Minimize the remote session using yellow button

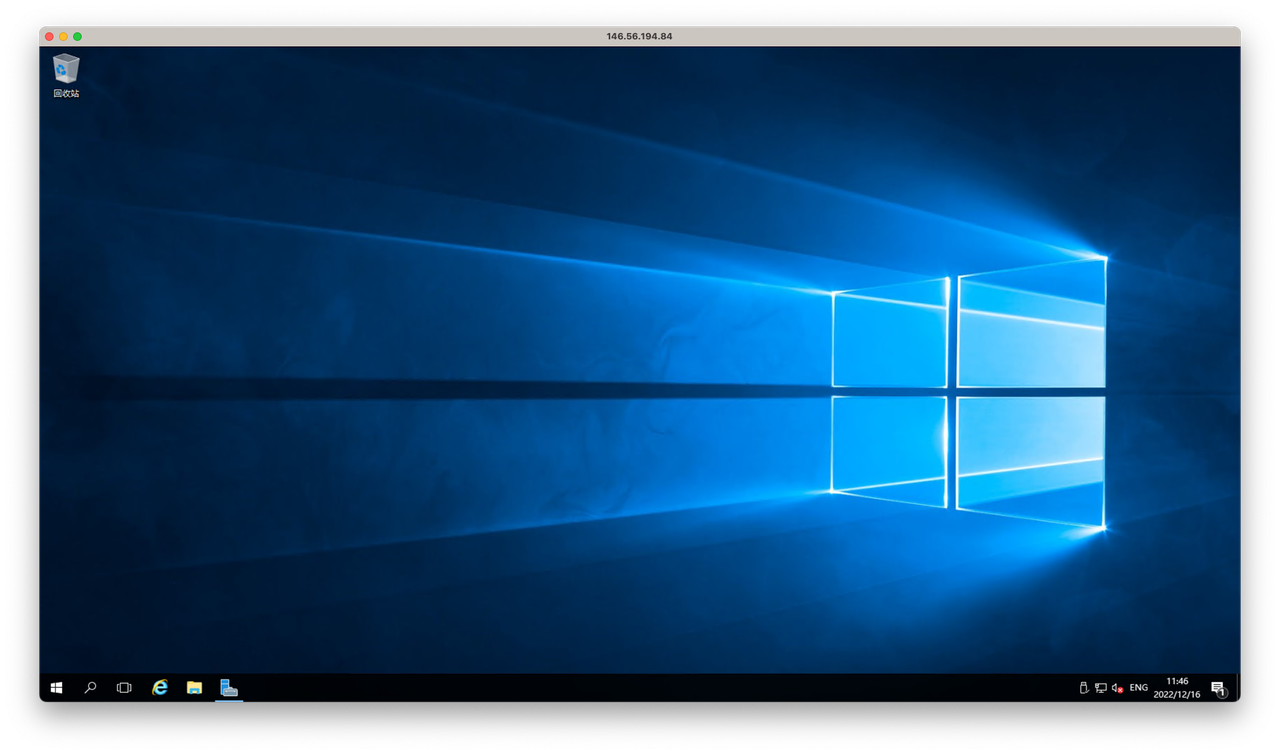click(x=63, y=36)
